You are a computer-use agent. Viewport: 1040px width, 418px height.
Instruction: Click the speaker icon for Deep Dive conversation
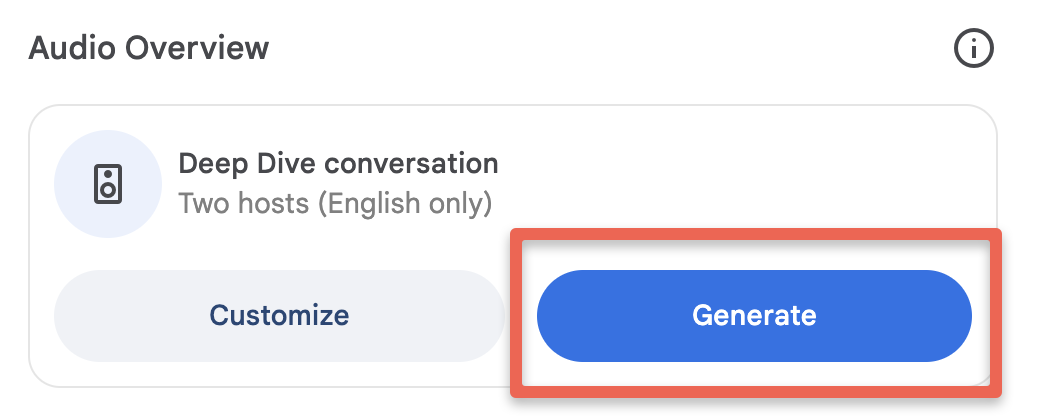tap(107, 184)
